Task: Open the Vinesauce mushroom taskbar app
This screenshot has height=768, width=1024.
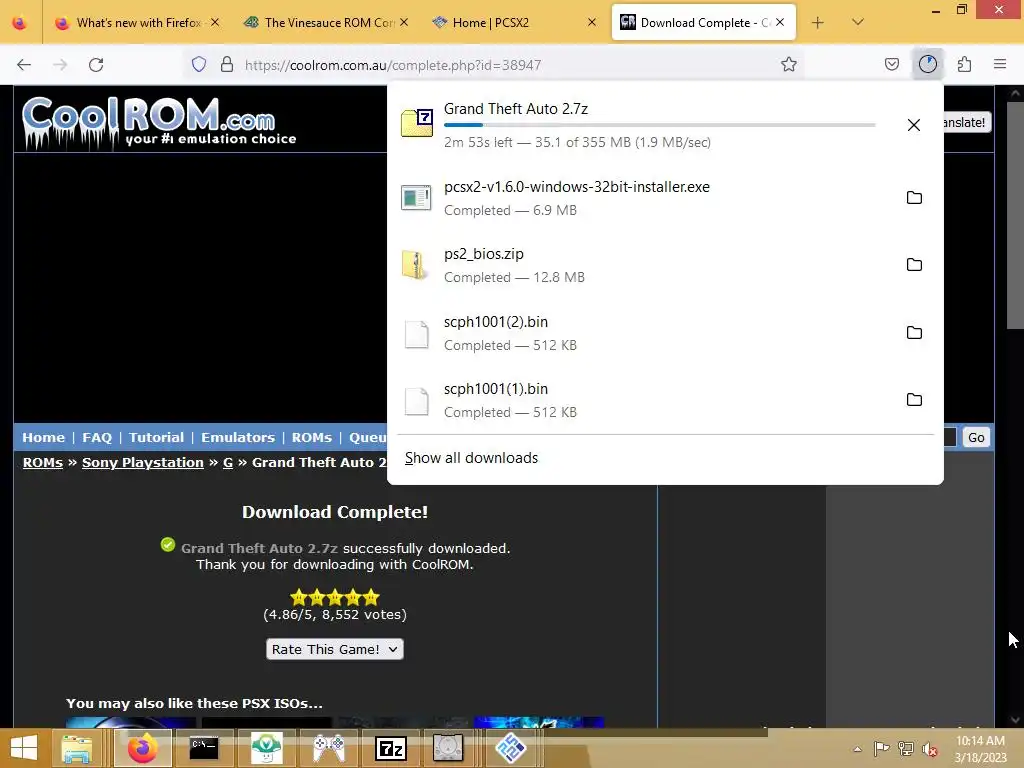Action: tap(266, 748)
